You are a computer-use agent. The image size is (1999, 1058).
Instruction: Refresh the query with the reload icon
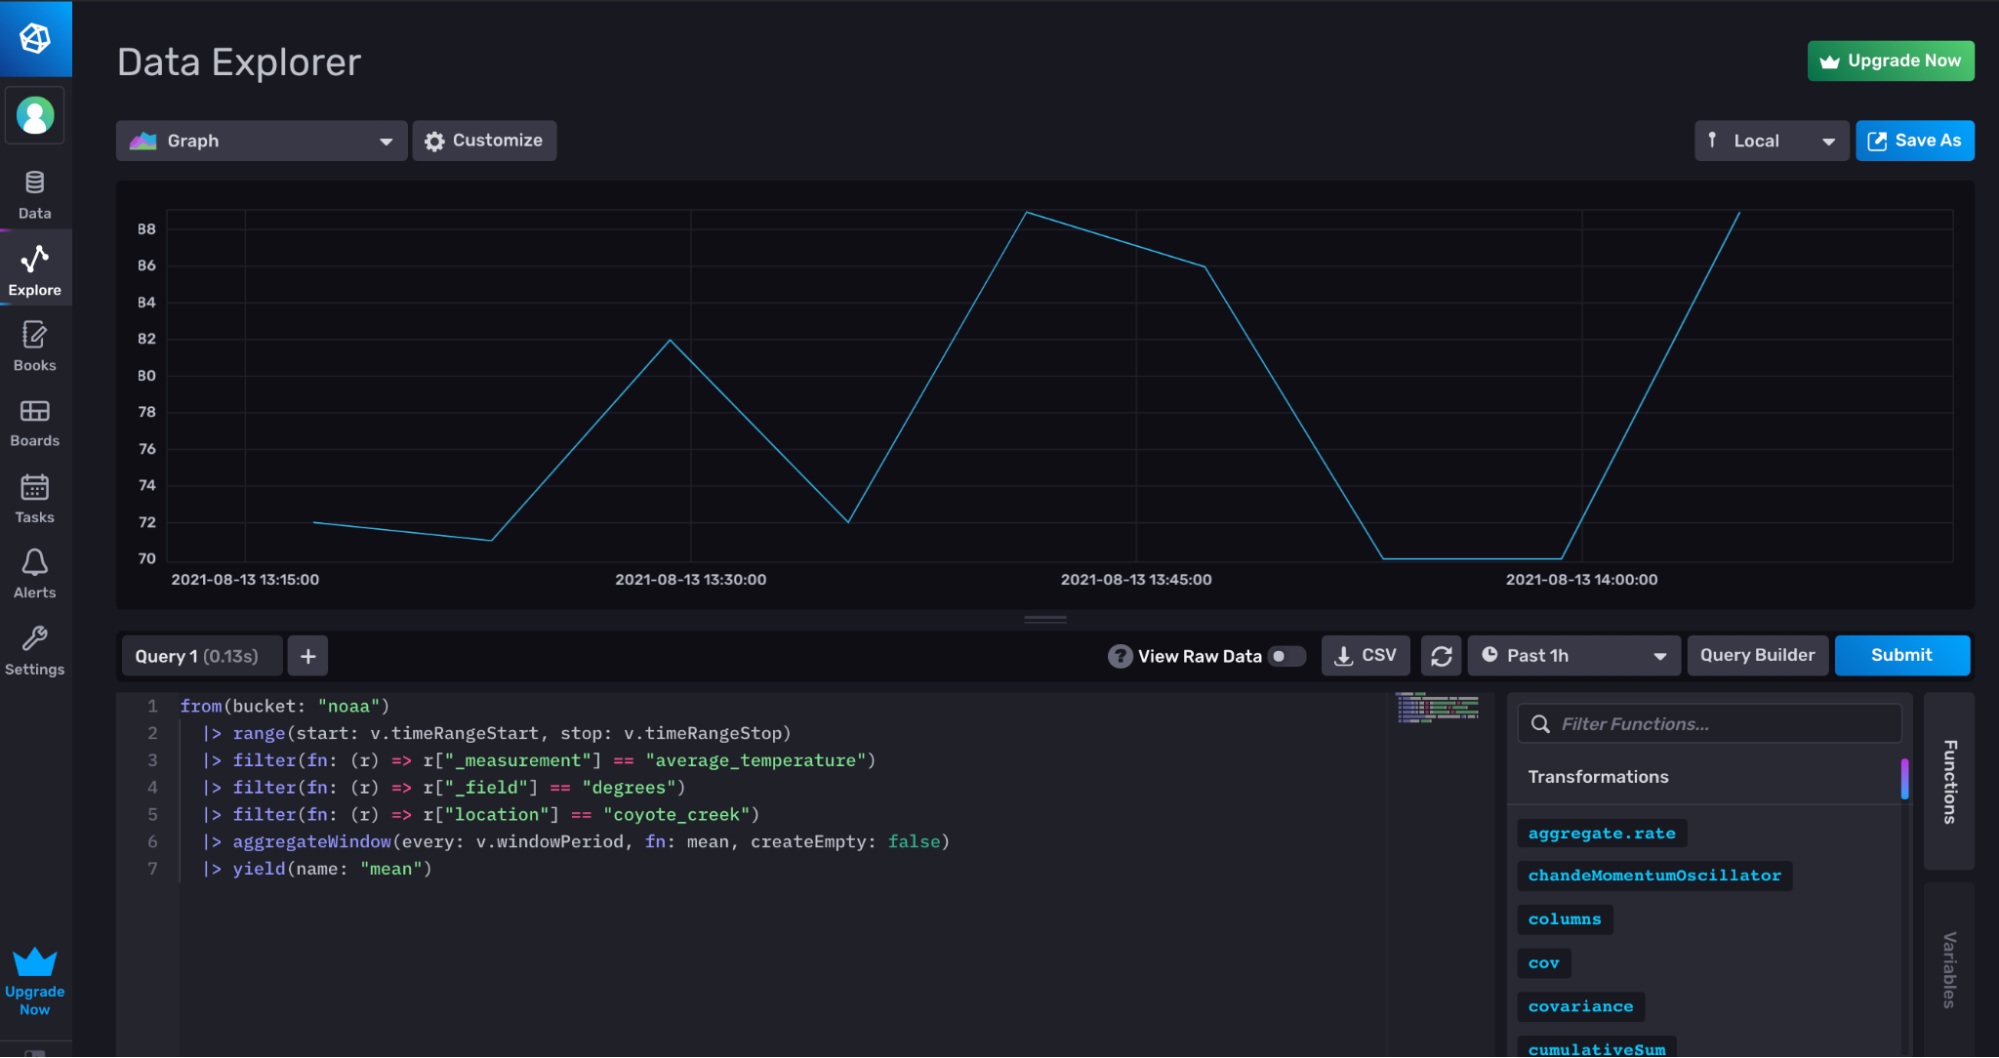point(1441,656)
